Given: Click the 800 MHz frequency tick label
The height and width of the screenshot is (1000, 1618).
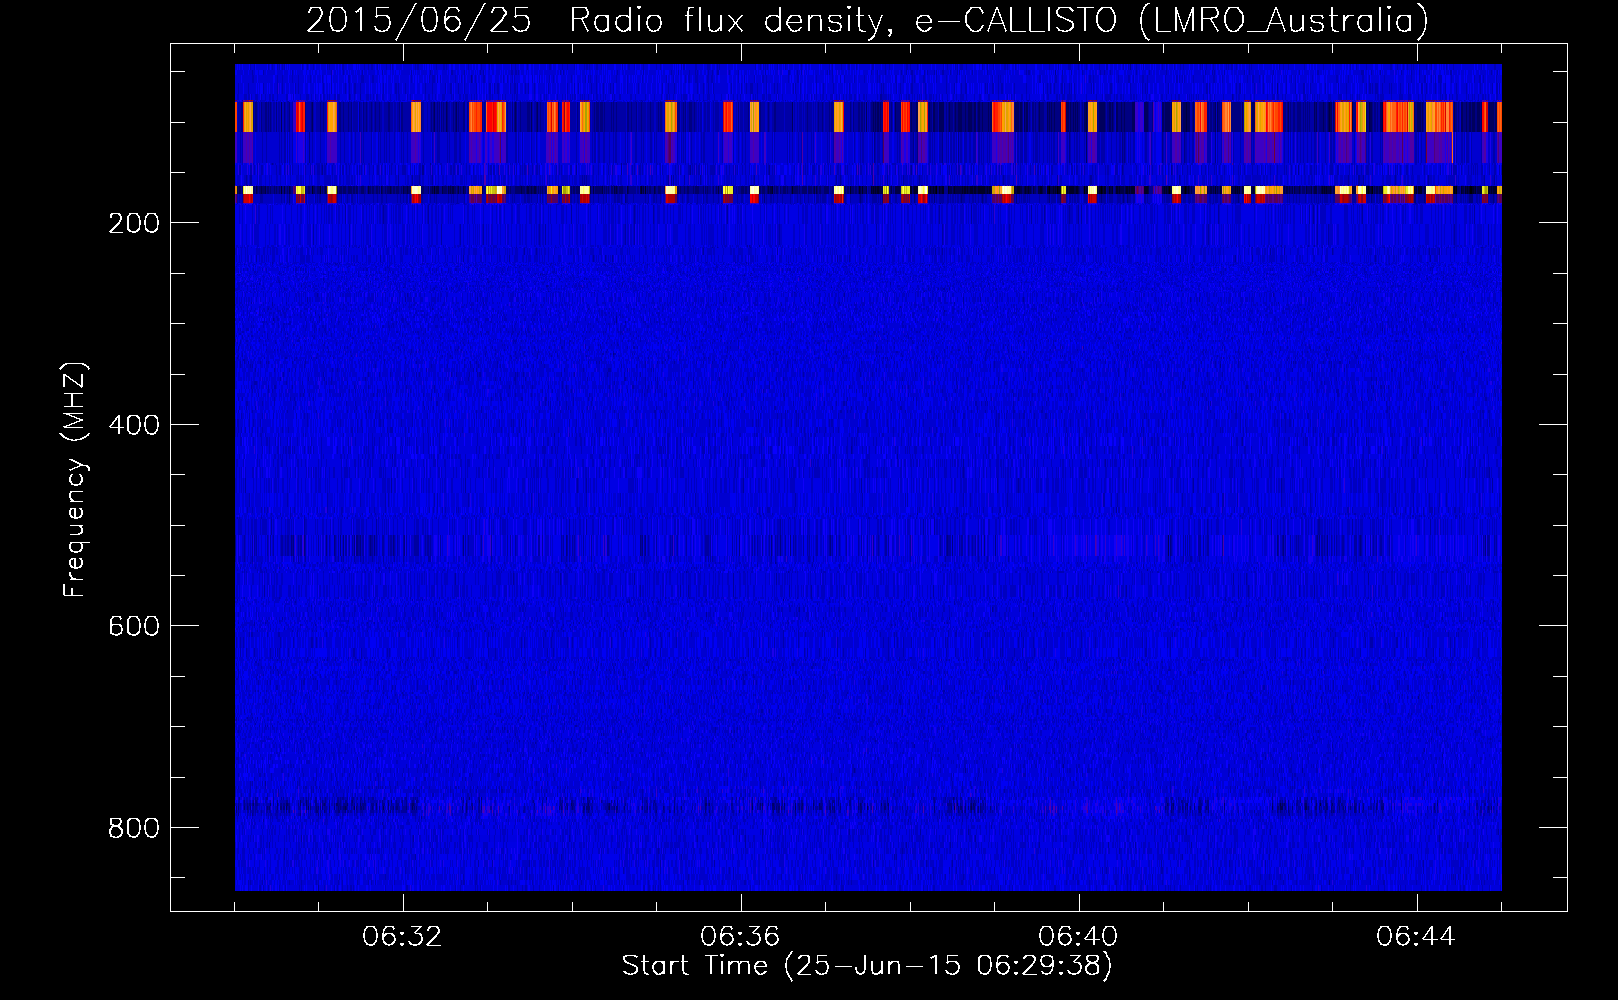Looking at the screenshot, I should pyautogui.click(x=133, y=828).
